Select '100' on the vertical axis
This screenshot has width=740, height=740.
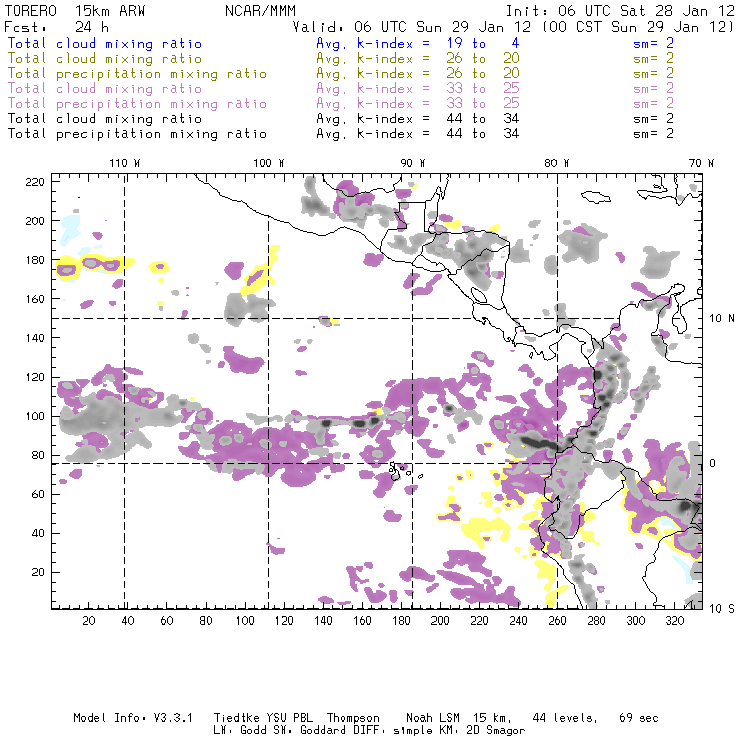35,416
